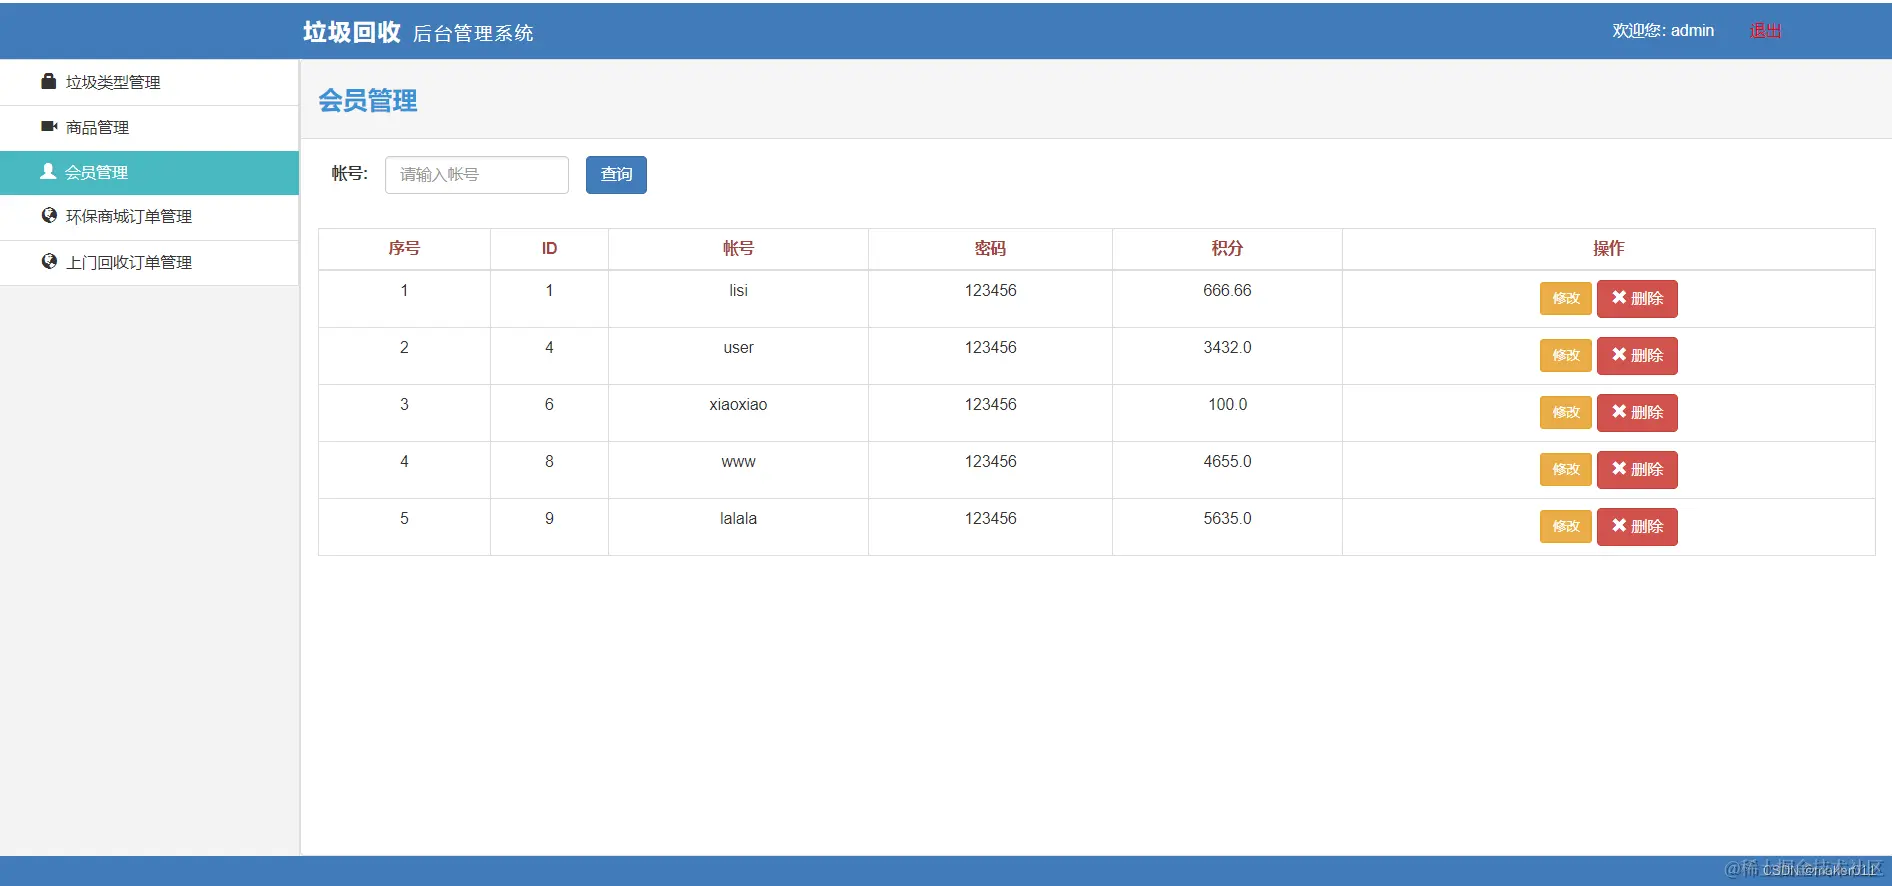Click the 操作 column header

click(x=1608, y=248)
